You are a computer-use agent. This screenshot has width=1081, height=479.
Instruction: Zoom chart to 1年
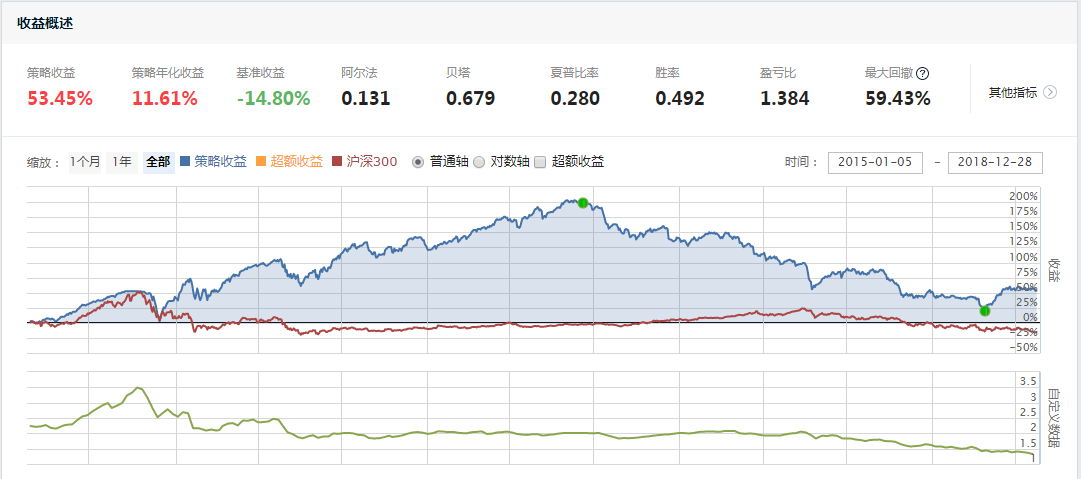(121, 162)
